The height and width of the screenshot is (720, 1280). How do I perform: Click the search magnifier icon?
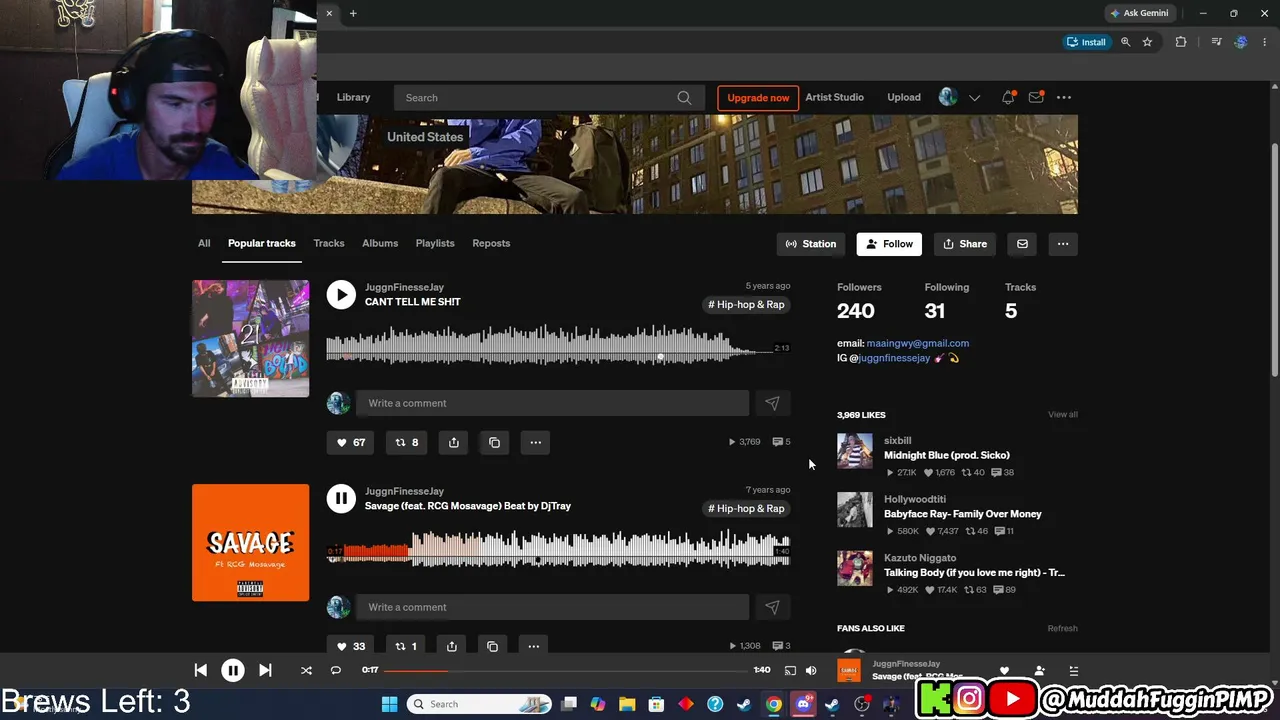pos(684,98)
